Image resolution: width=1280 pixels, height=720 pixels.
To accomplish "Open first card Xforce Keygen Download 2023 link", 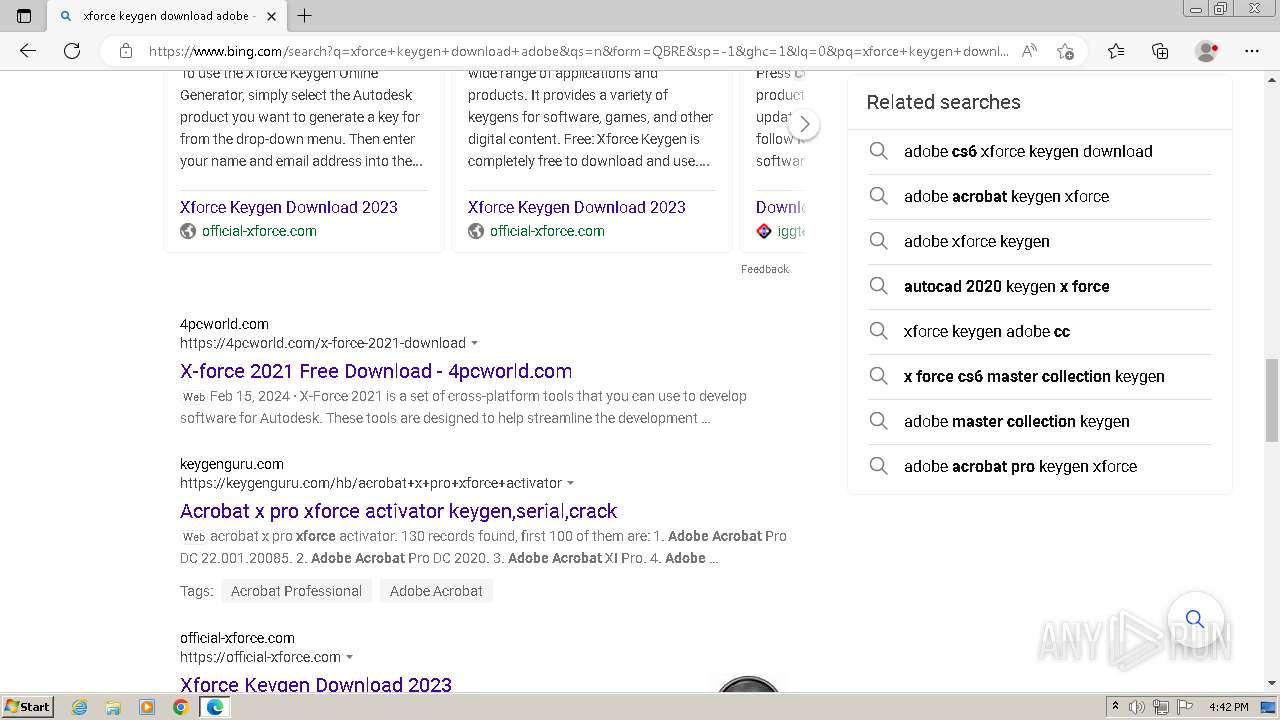I will [x=289, y=207].
